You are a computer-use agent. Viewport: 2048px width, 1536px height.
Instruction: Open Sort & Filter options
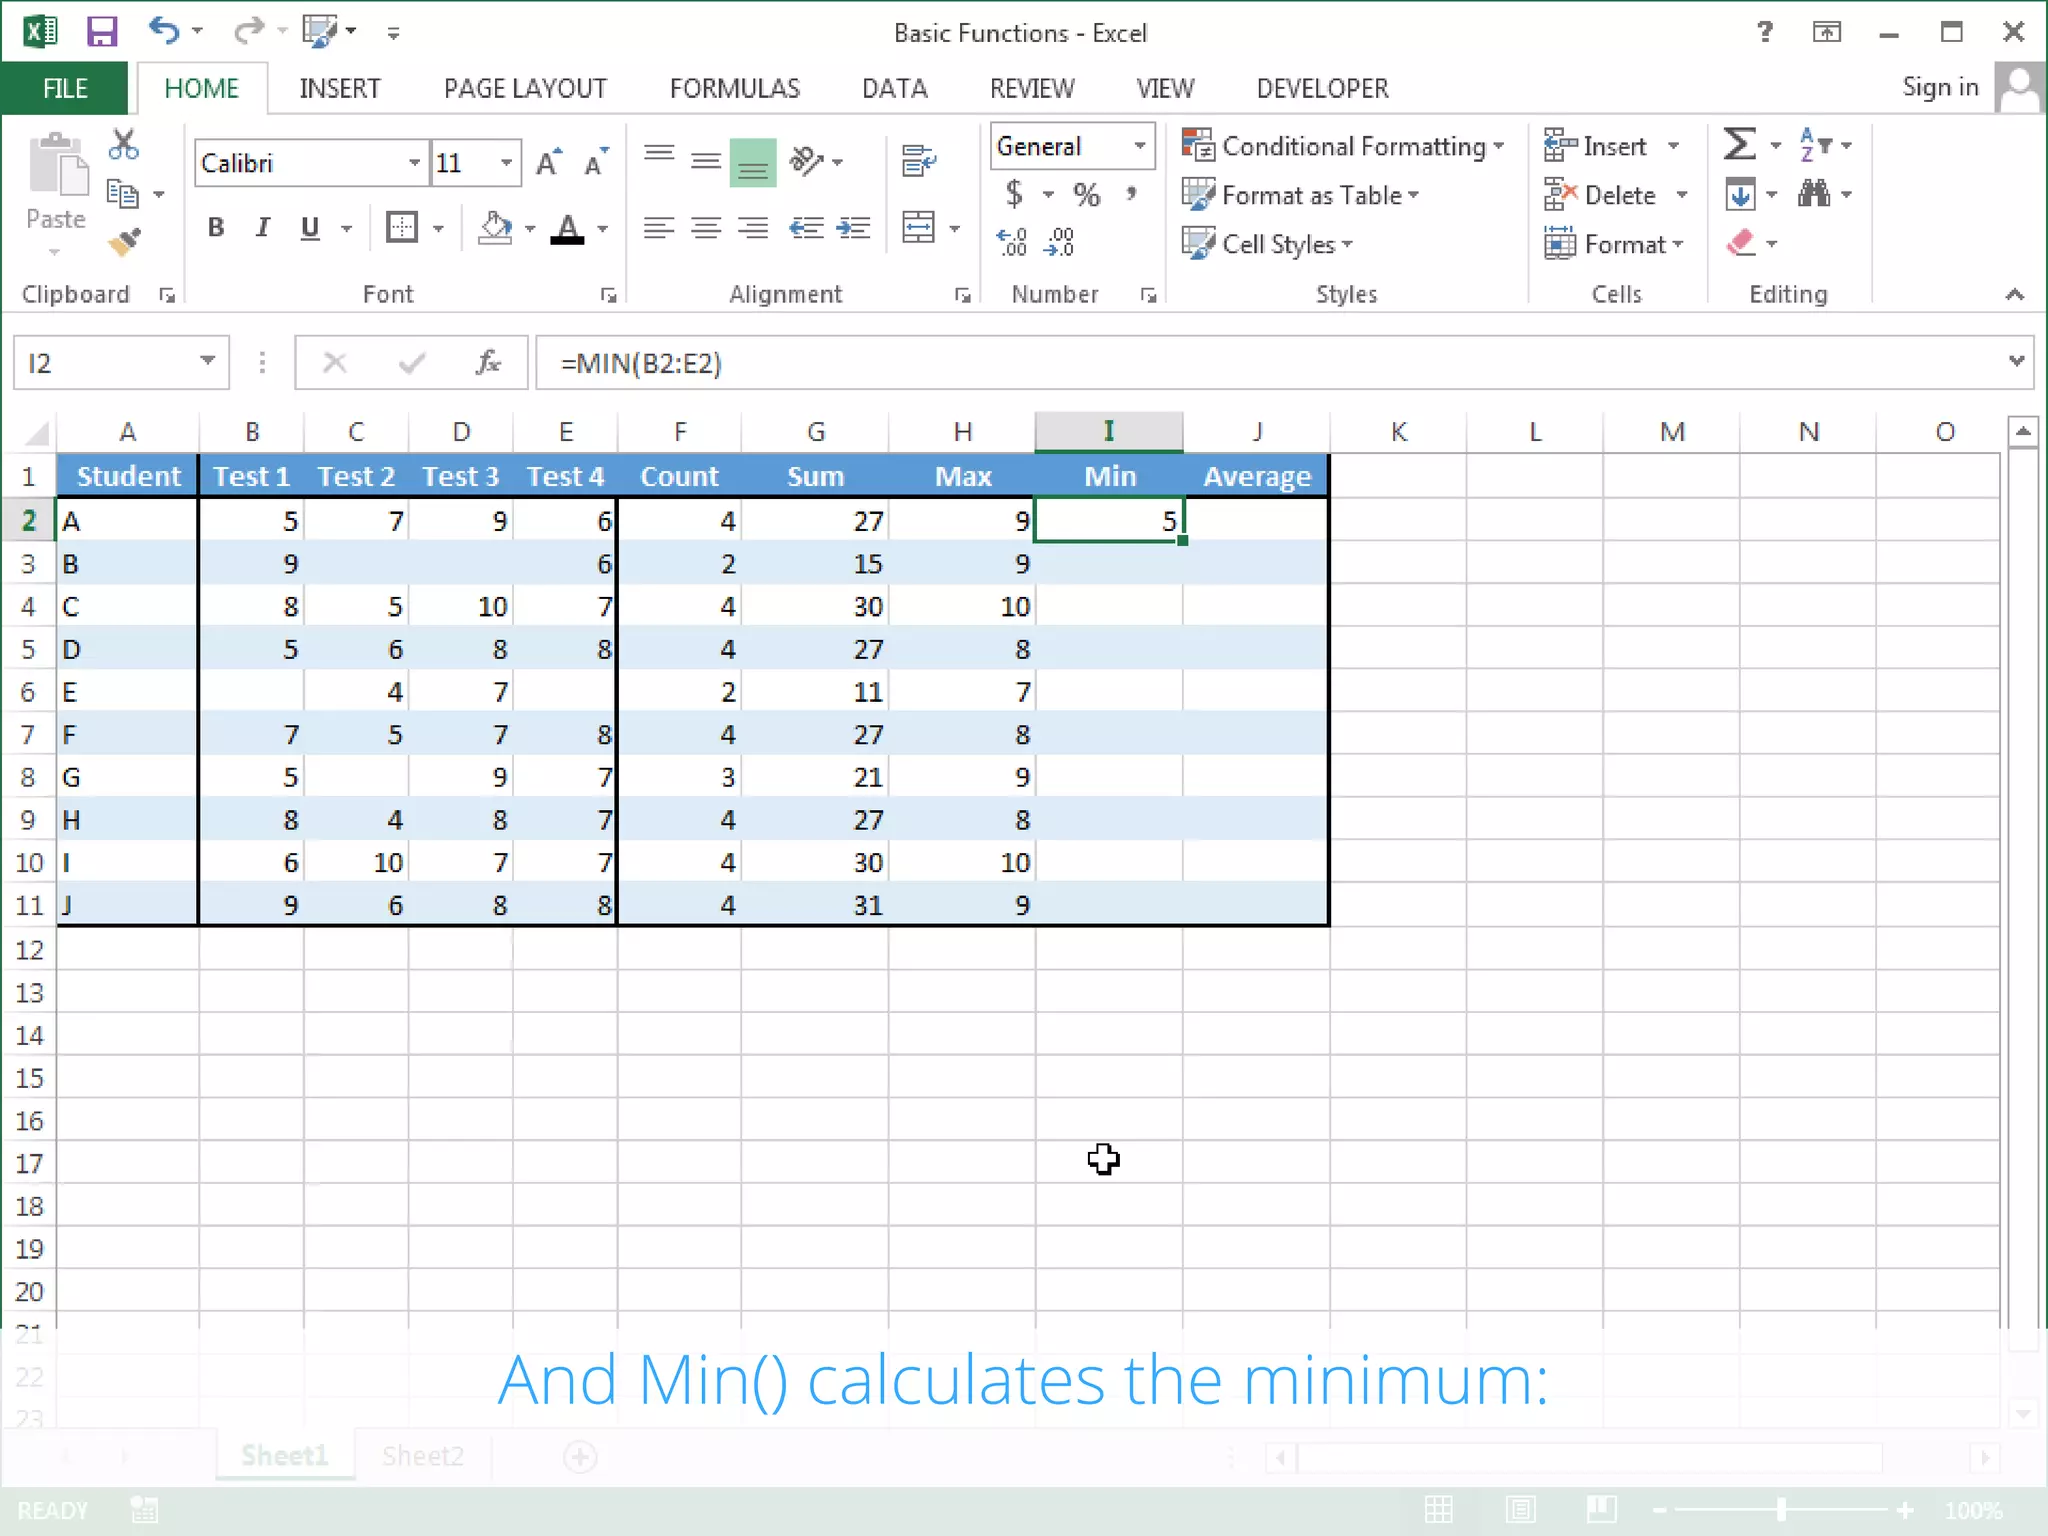coord(1815,145)
